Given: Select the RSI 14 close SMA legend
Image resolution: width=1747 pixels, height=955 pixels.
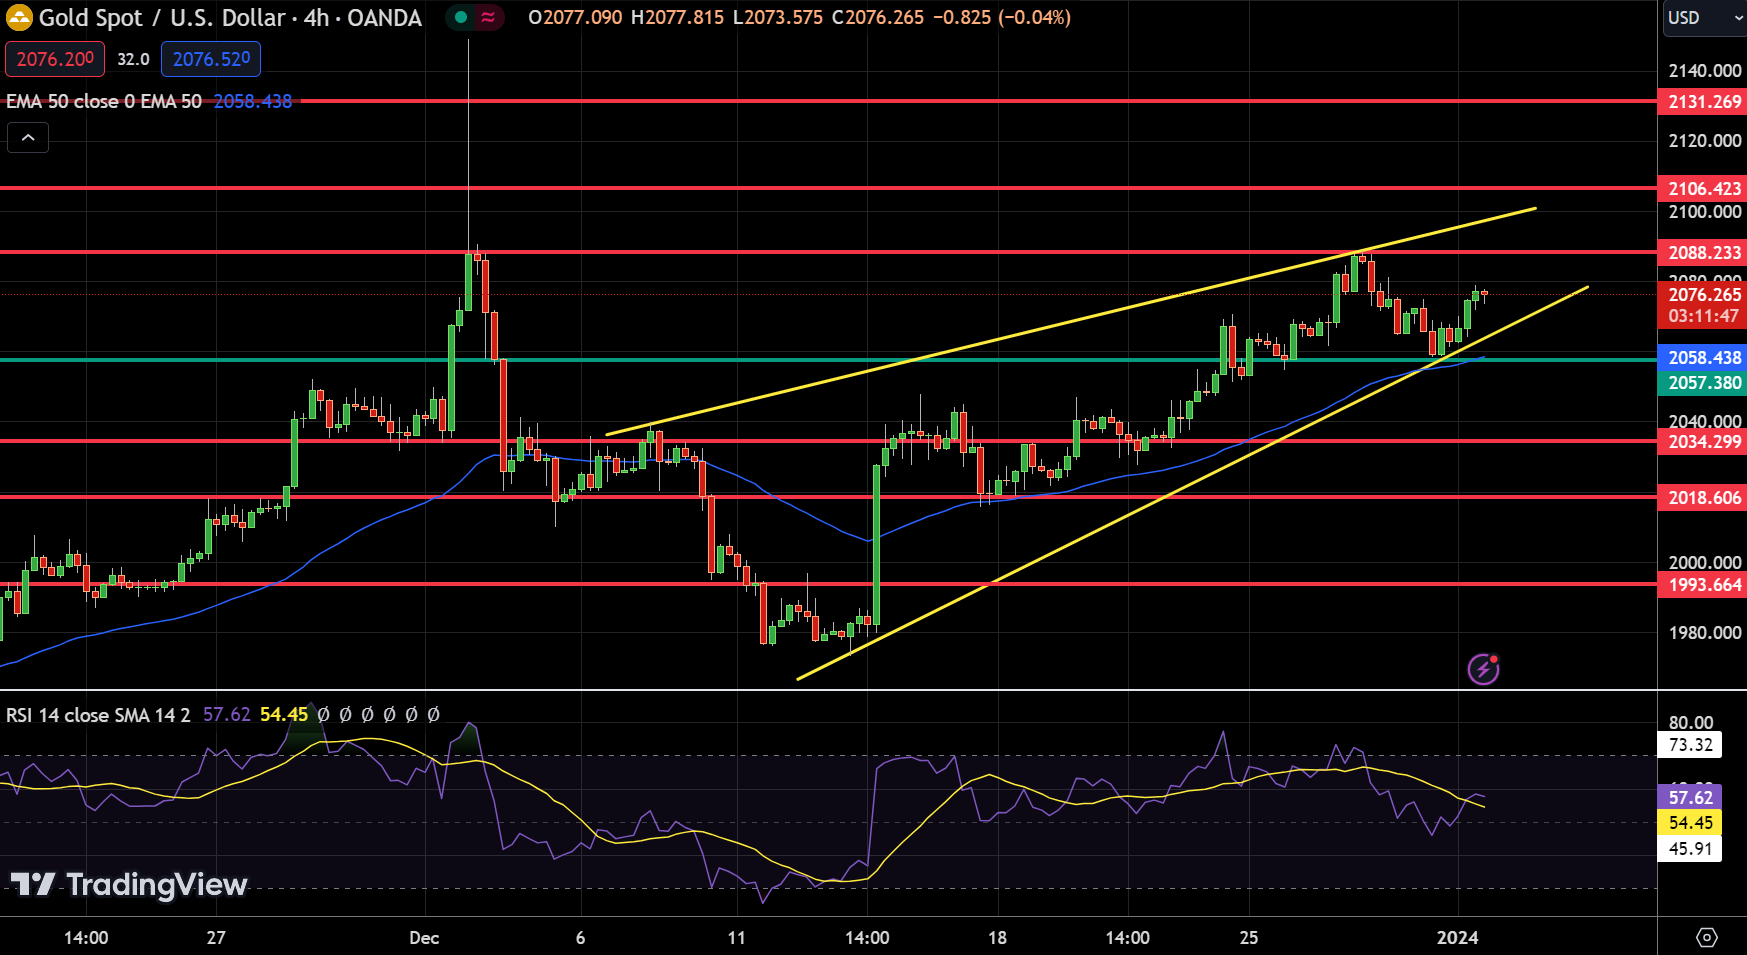Looking at the screenshot, I should (98, 714).
